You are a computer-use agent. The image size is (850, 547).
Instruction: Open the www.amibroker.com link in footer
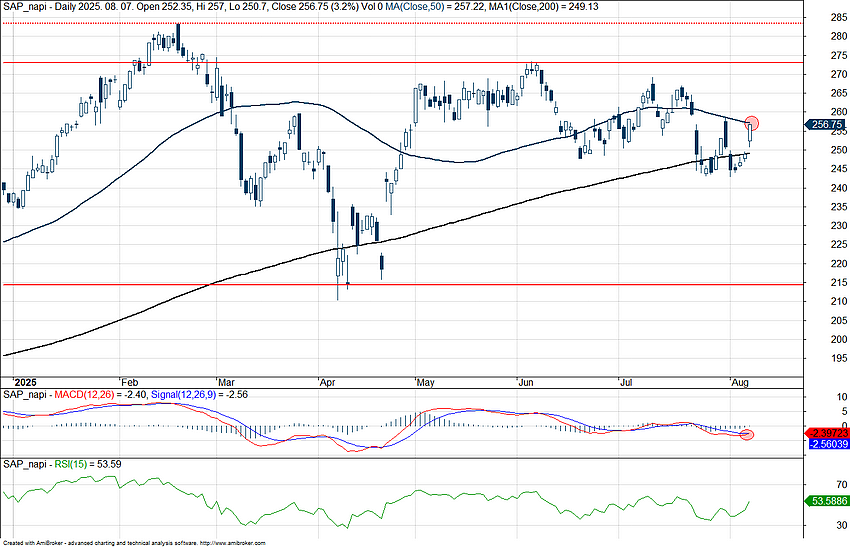pos(233,543)
